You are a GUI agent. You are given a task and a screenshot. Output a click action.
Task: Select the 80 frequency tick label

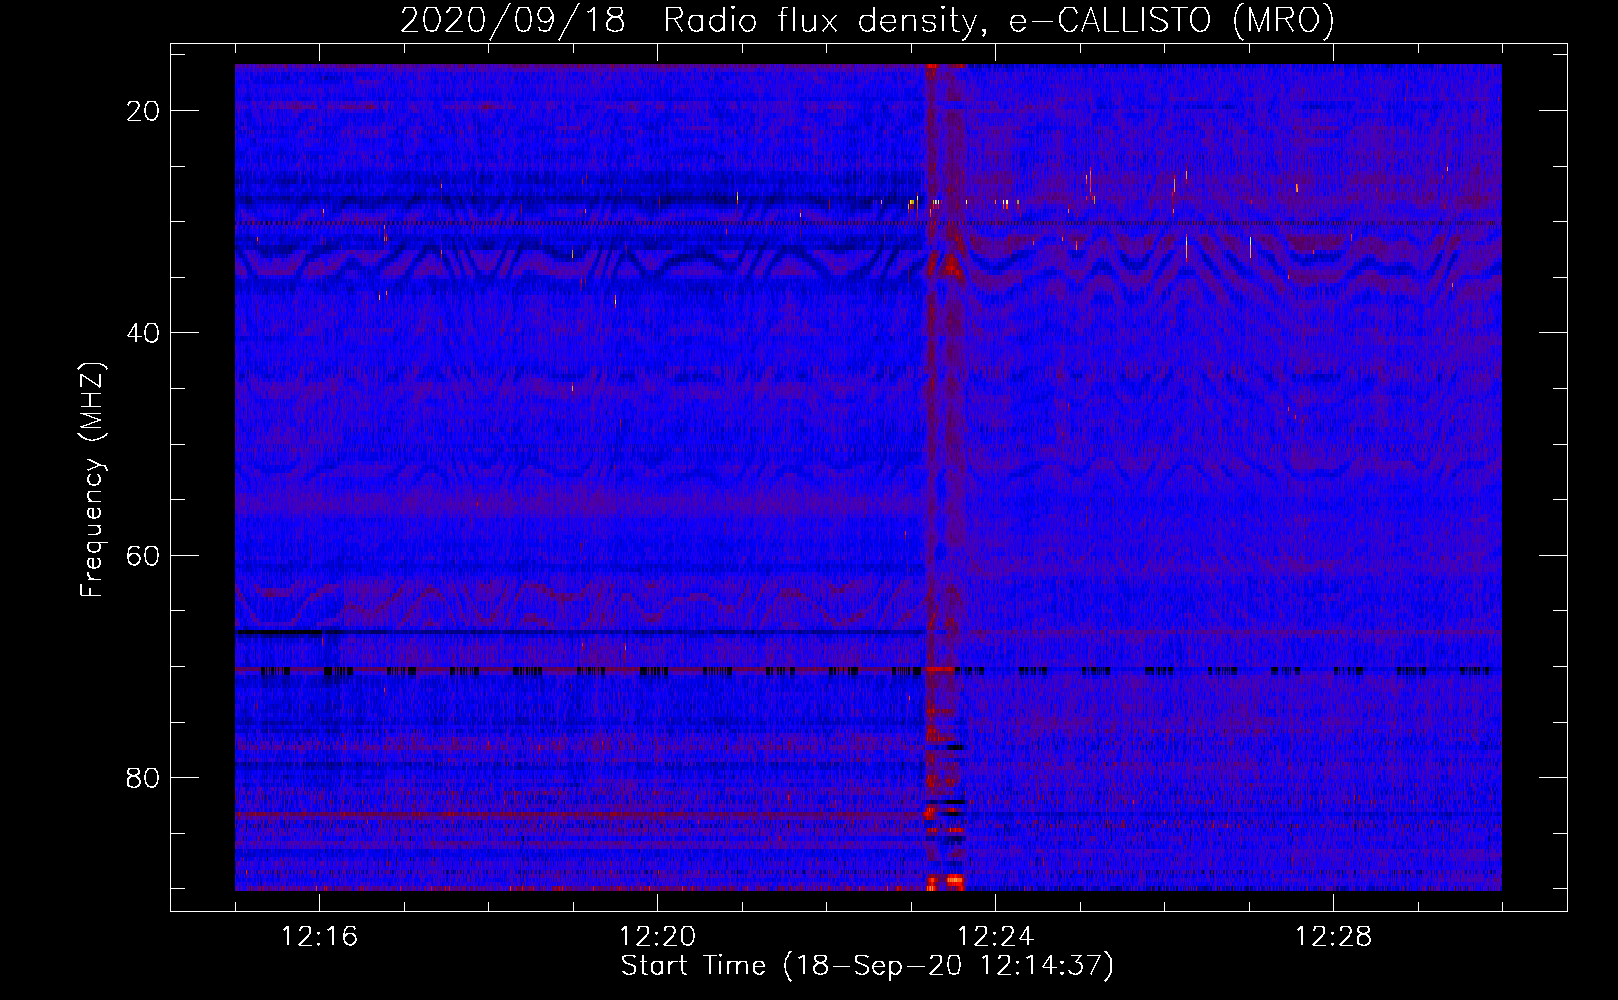[x=144, y=778]
